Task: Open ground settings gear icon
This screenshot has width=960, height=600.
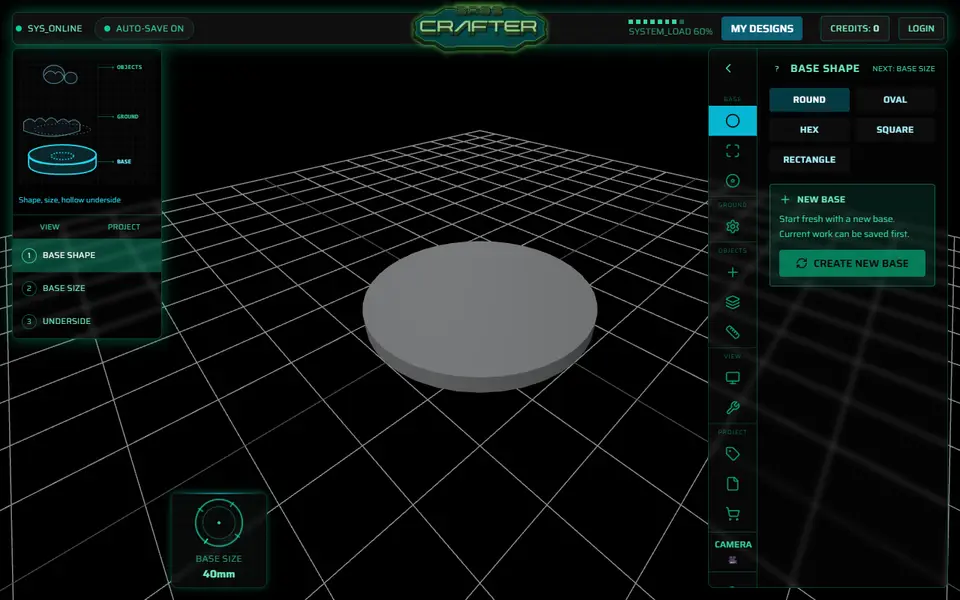Action: pos(732,227)
